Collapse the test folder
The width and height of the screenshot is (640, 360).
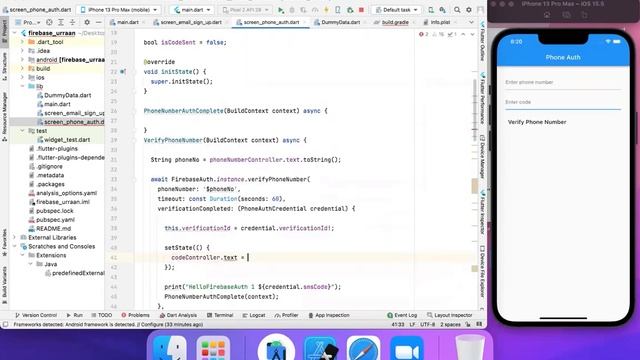[x=22, y=131]
